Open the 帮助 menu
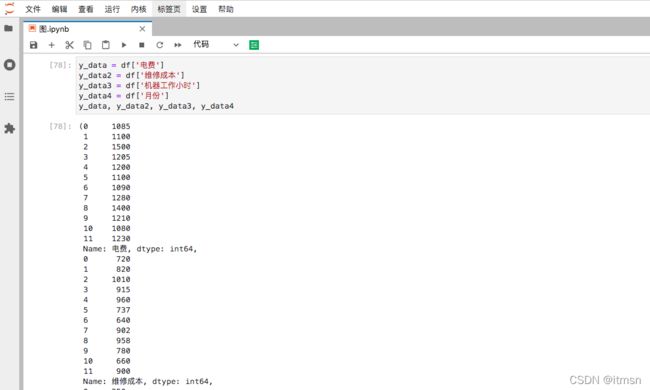Image resolution: width=650 pixels, height=390 pixels. 226,9
